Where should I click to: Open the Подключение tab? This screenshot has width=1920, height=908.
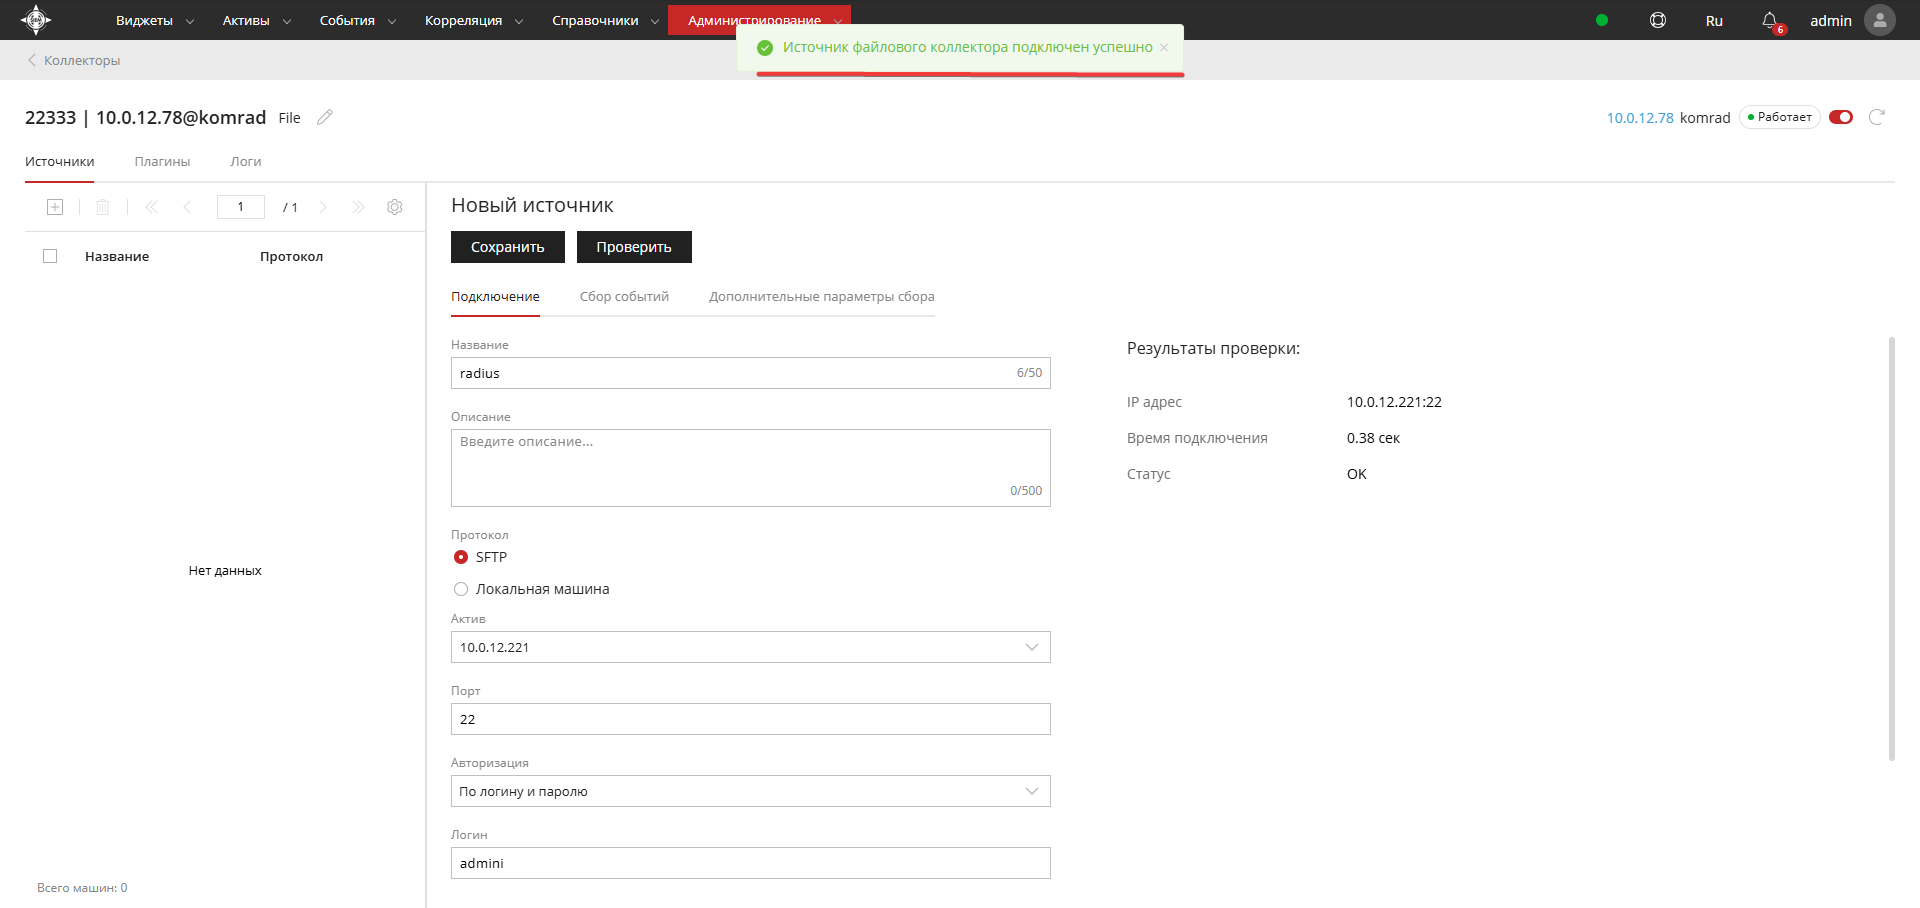495,296
